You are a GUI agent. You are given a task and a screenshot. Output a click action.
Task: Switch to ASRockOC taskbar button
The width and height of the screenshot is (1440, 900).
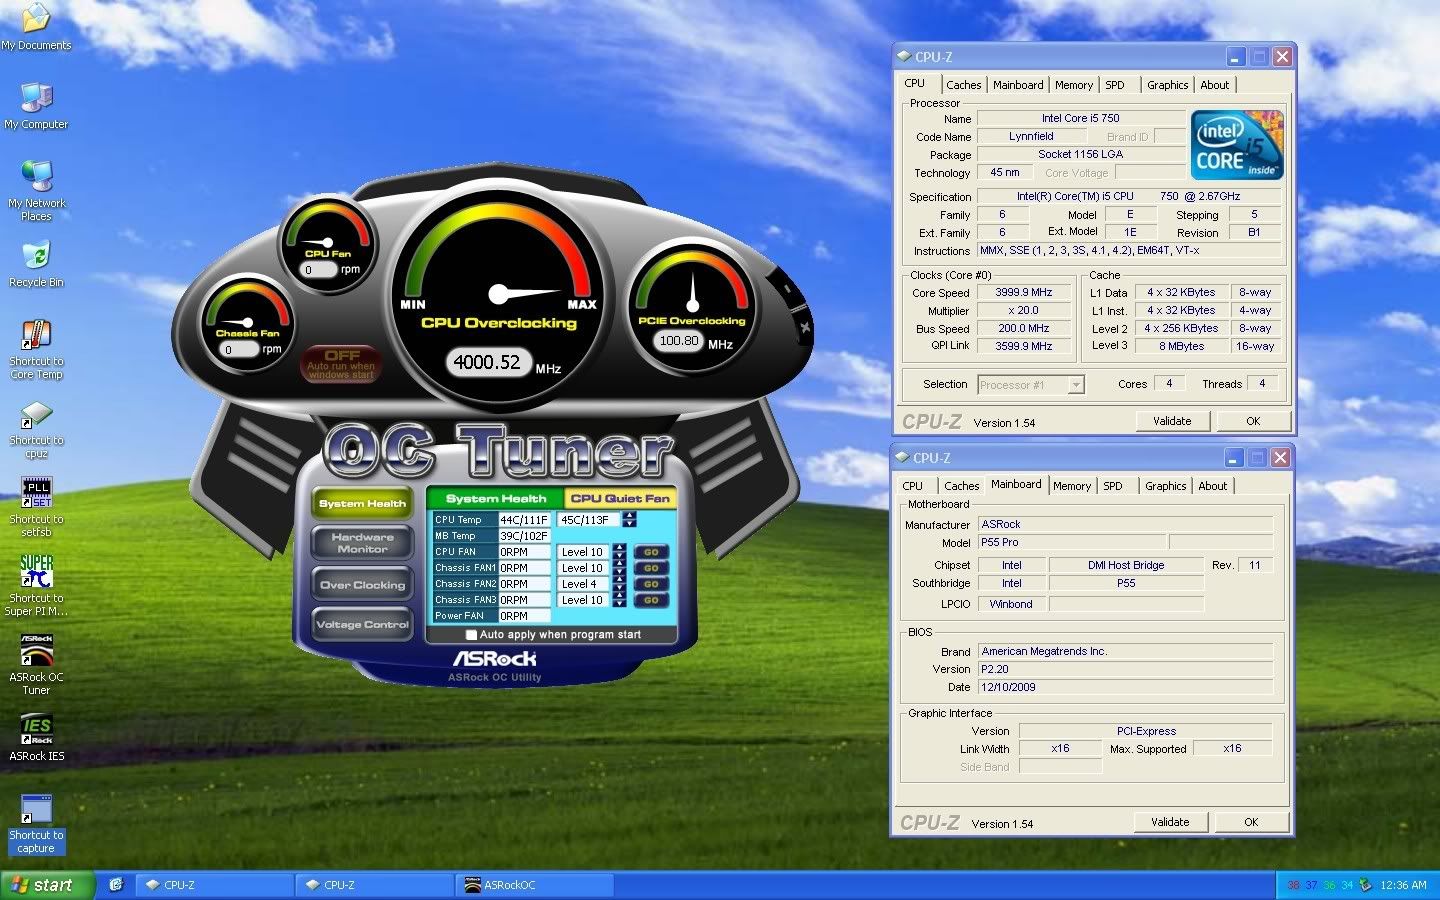point(536,885)
